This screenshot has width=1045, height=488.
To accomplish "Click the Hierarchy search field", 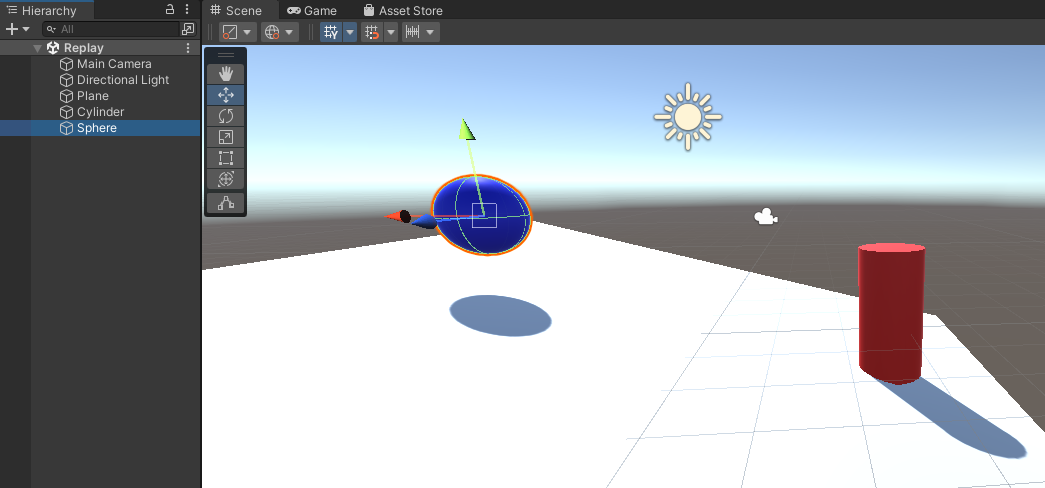I will coord(115,30).
